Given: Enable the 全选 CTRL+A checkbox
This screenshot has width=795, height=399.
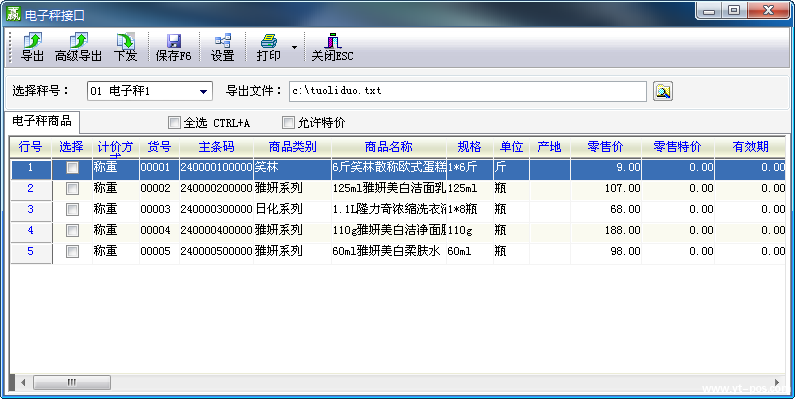Looking at the screenshot, I should pyautogui.click(x=174, y=122).
